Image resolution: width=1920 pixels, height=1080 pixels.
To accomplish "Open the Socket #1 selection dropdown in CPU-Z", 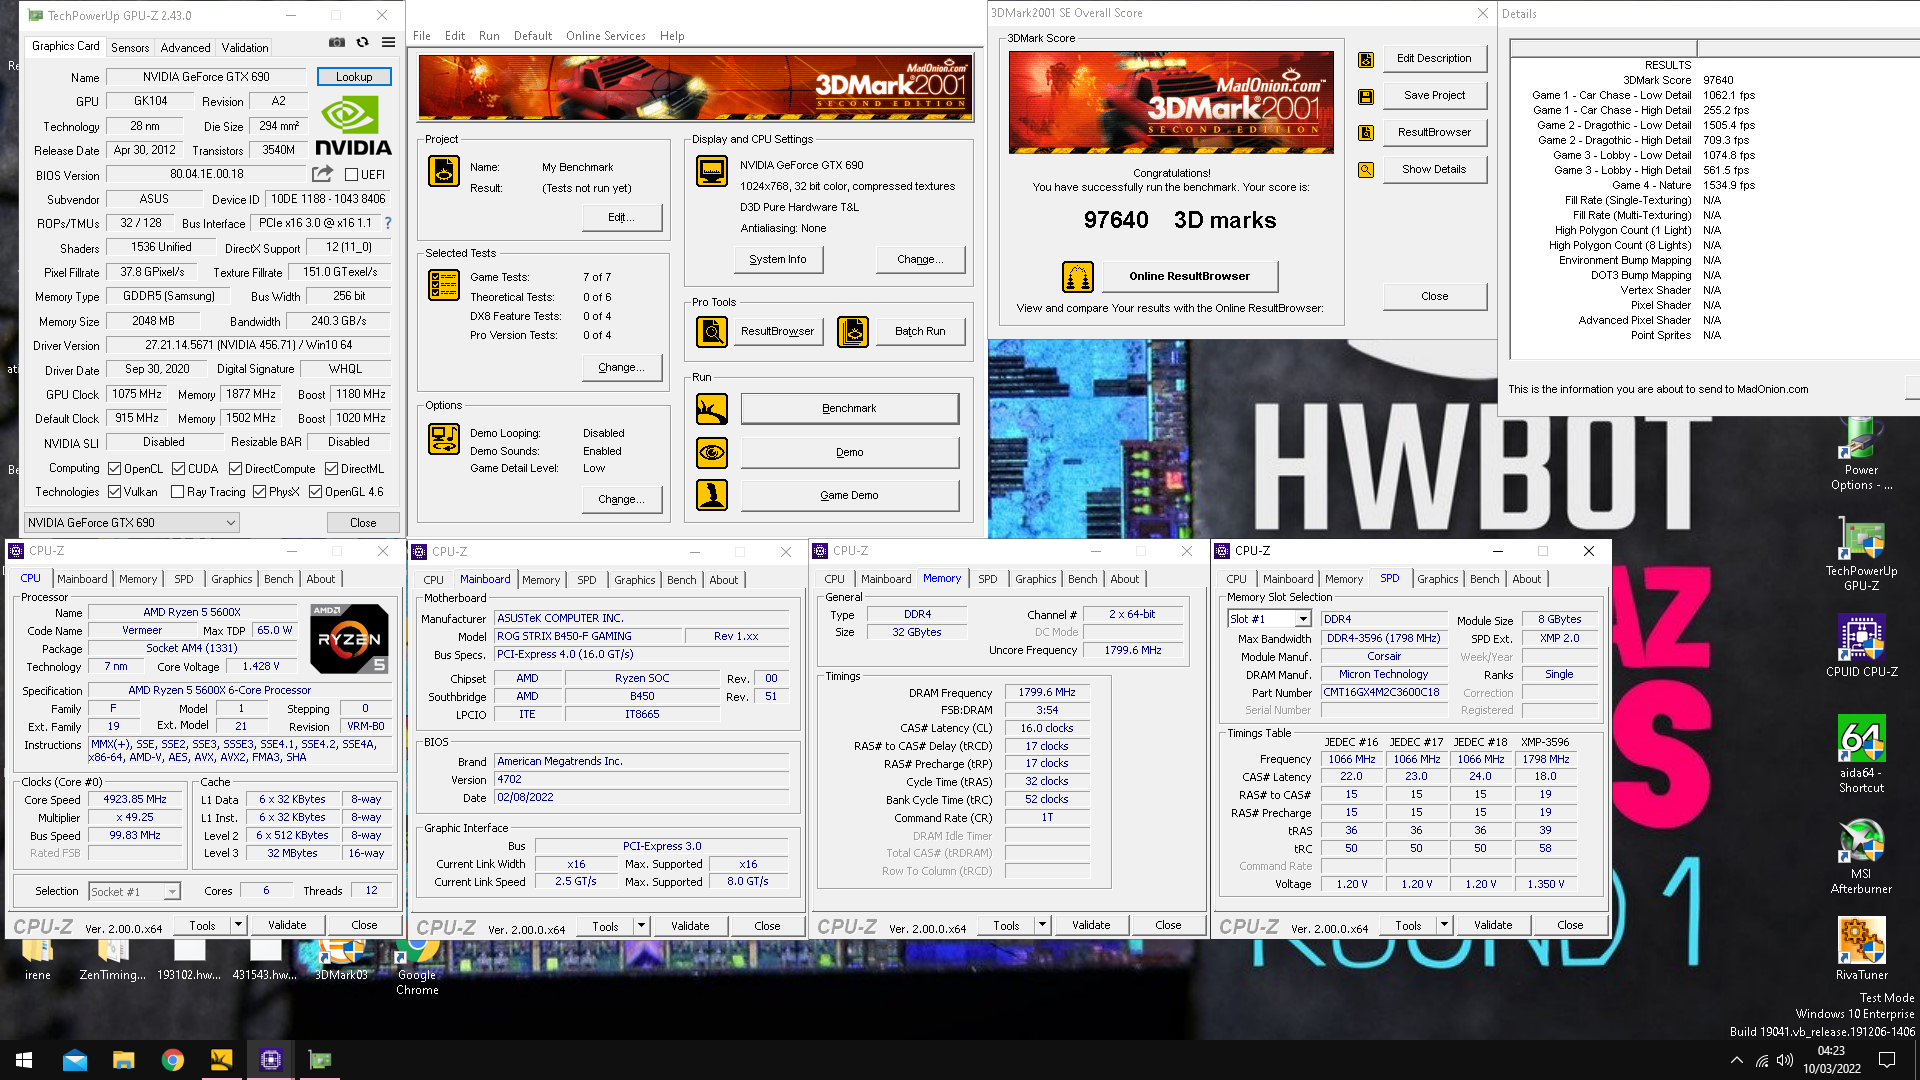I will tap(134, 892).
